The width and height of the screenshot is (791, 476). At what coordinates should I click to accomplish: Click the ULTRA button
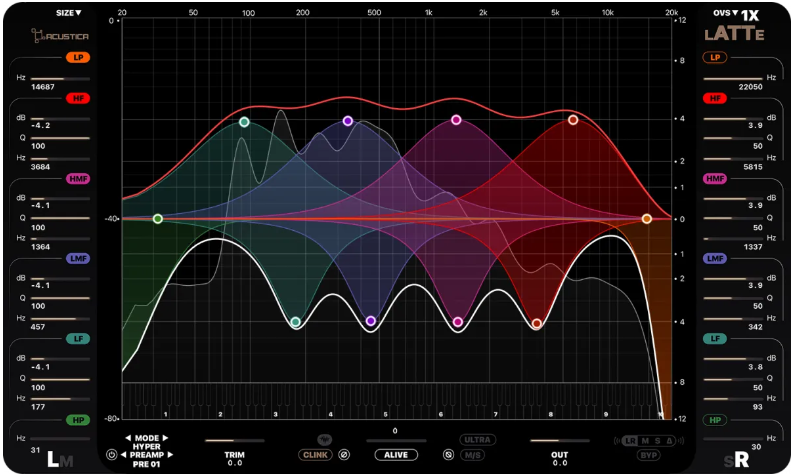(477, 440)
